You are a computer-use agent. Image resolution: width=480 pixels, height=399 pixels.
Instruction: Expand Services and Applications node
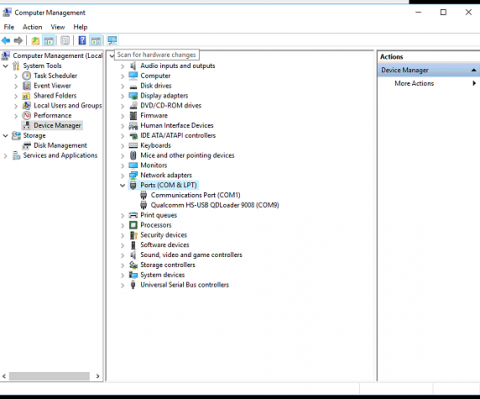pyautogui.click(x=5, y=156)
